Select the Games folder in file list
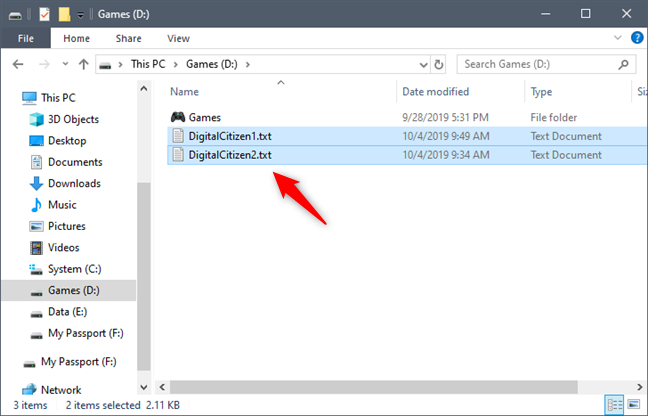Viewport: 648px width, 416px height. point(204,117)
